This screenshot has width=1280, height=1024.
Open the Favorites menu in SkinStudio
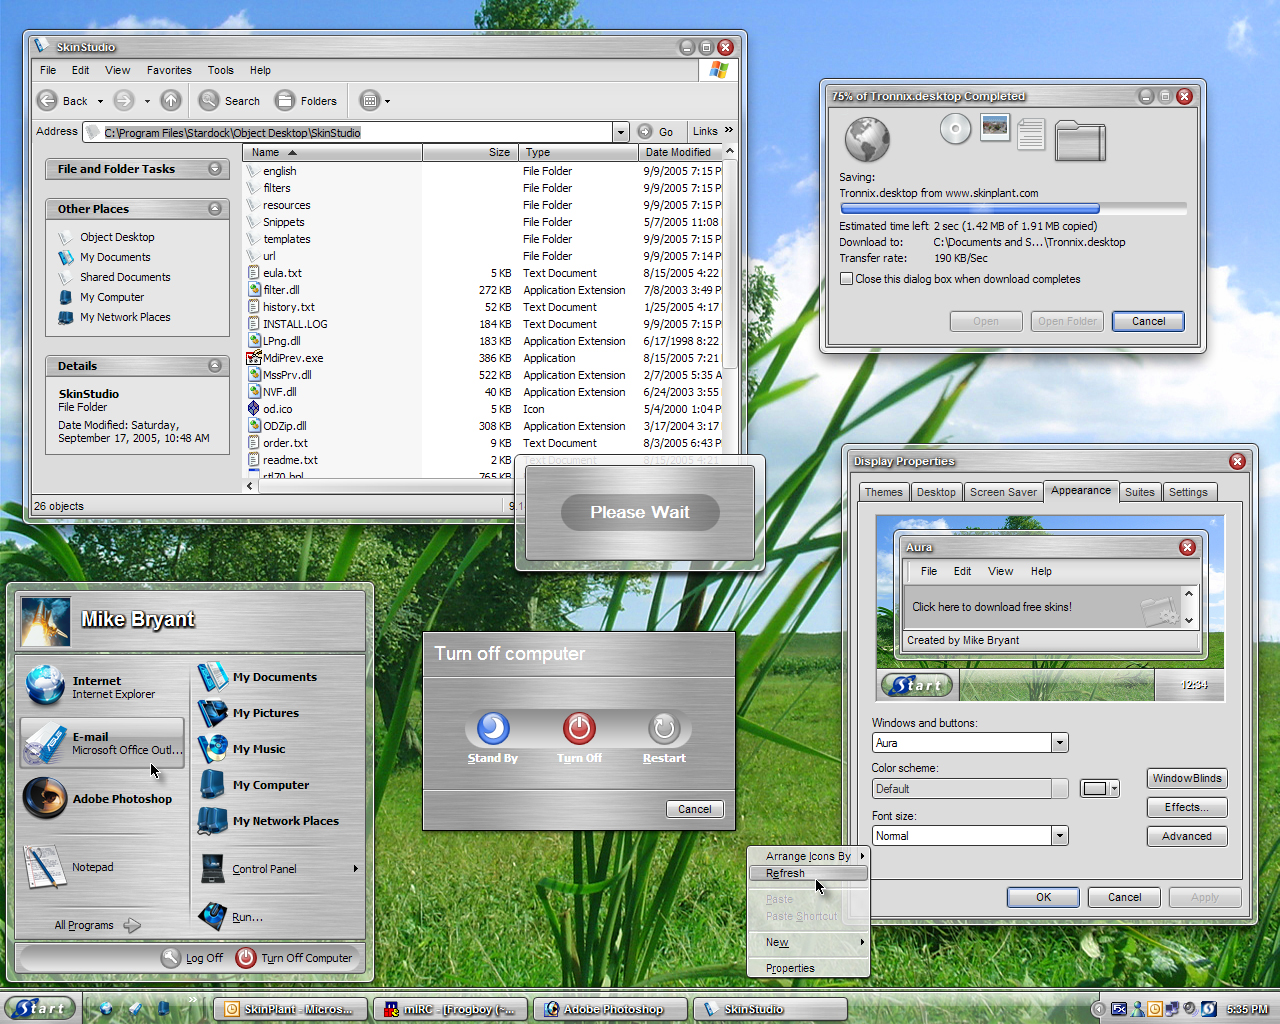click(169, 70)
